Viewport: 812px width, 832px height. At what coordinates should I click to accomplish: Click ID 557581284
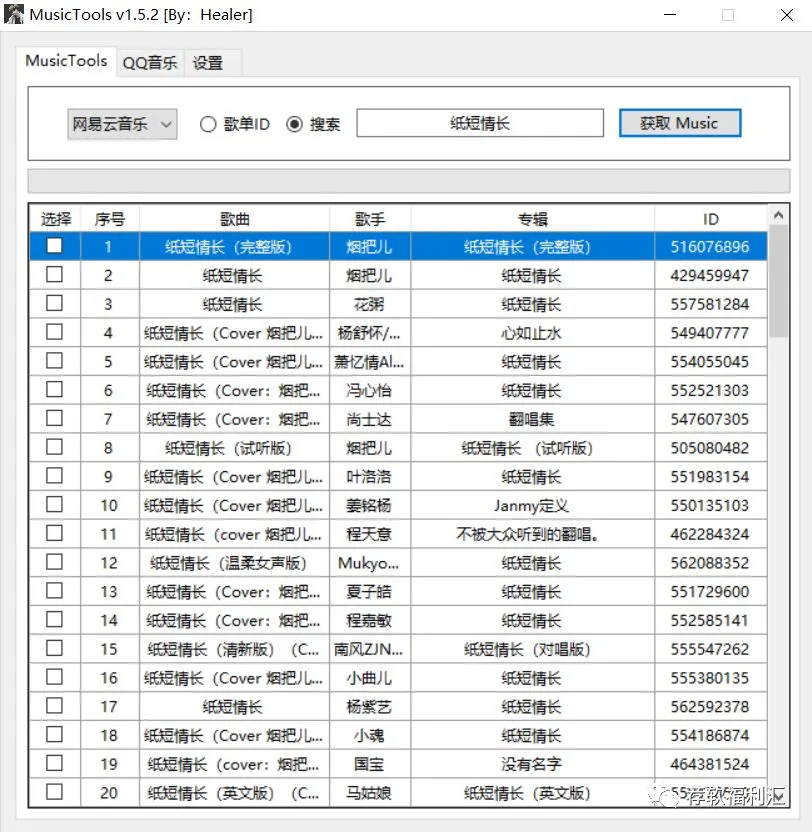click(x=710, y=304)
